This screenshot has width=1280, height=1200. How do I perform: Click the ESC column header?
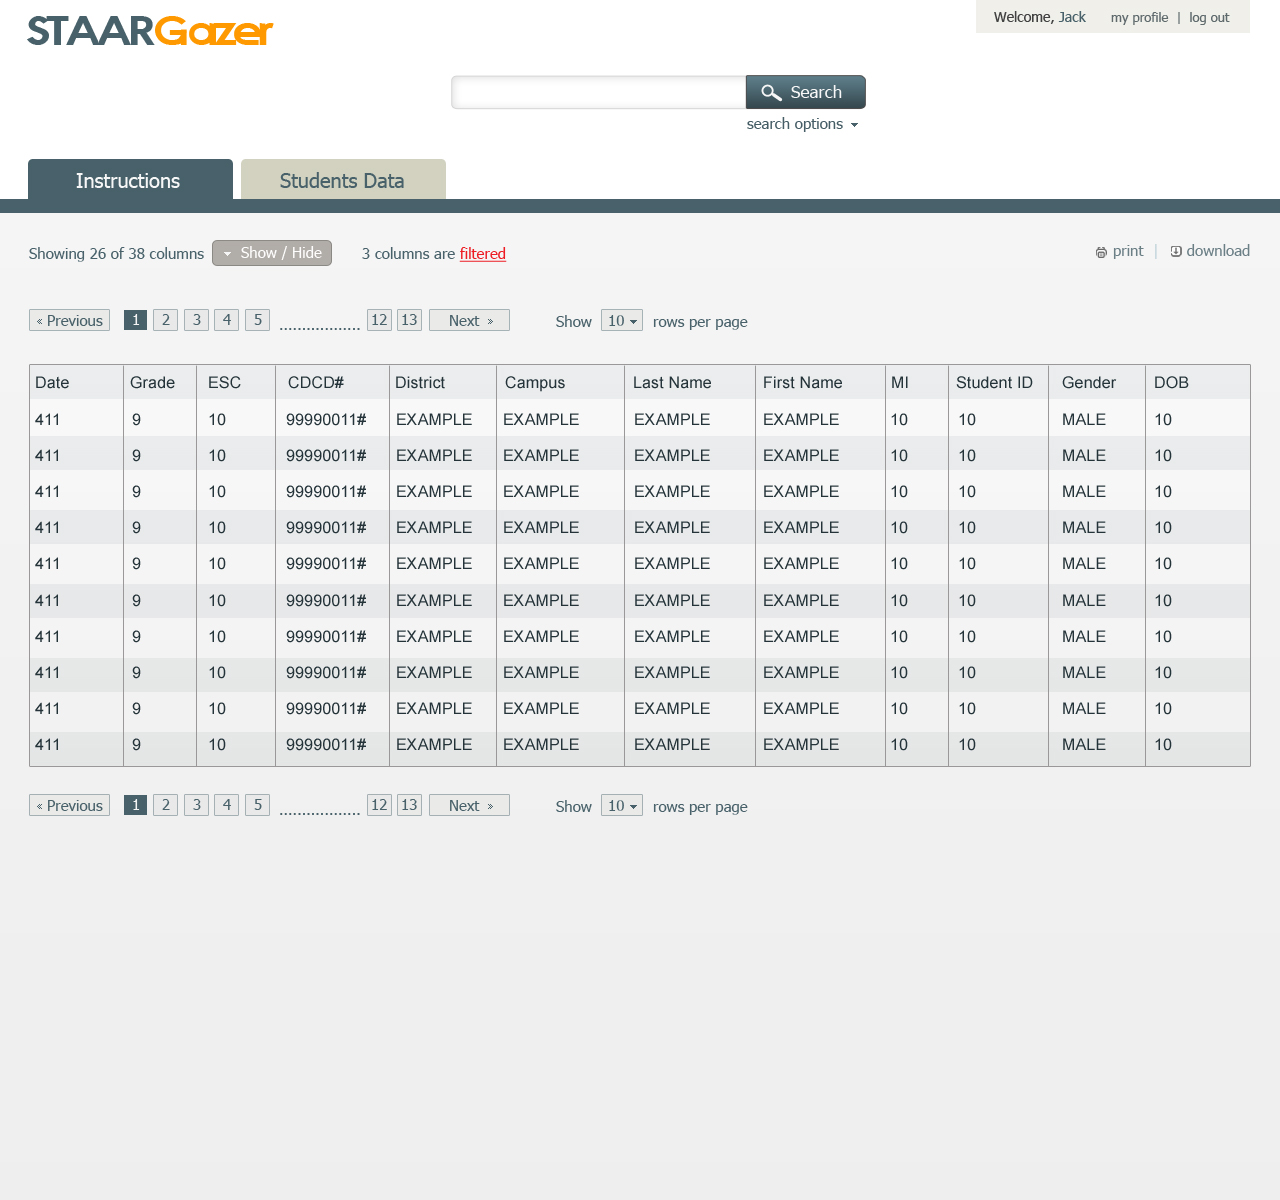[x=236, y=382]
